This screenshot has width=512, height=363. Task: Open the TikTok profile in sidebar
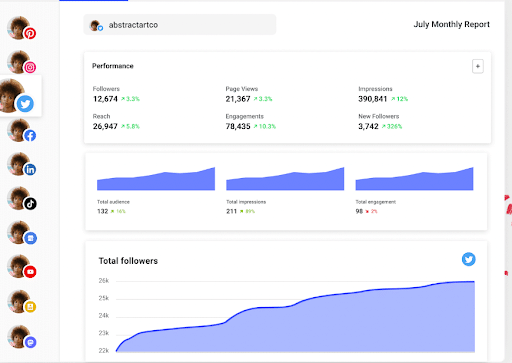click(21, 199)
